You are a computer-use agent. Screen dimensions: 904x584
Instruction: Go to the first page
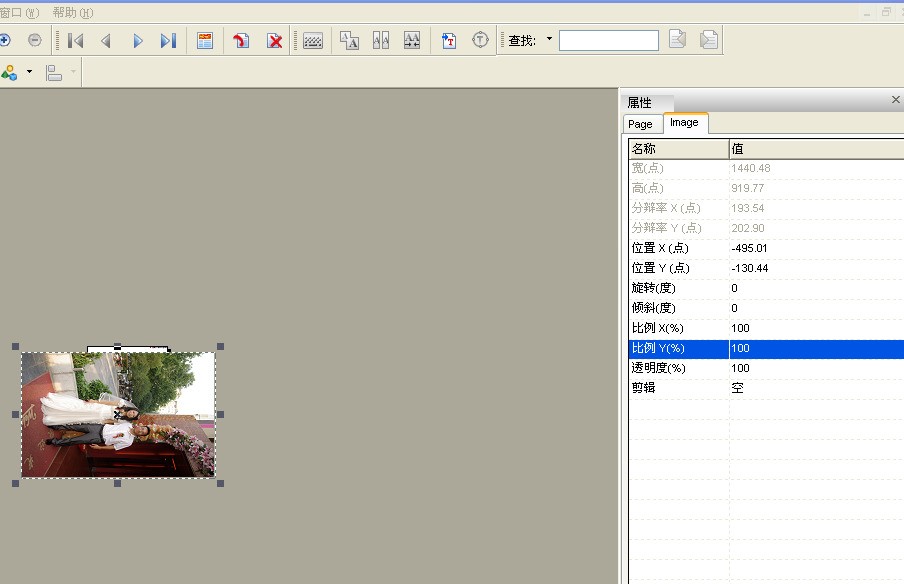click(75, 41)
